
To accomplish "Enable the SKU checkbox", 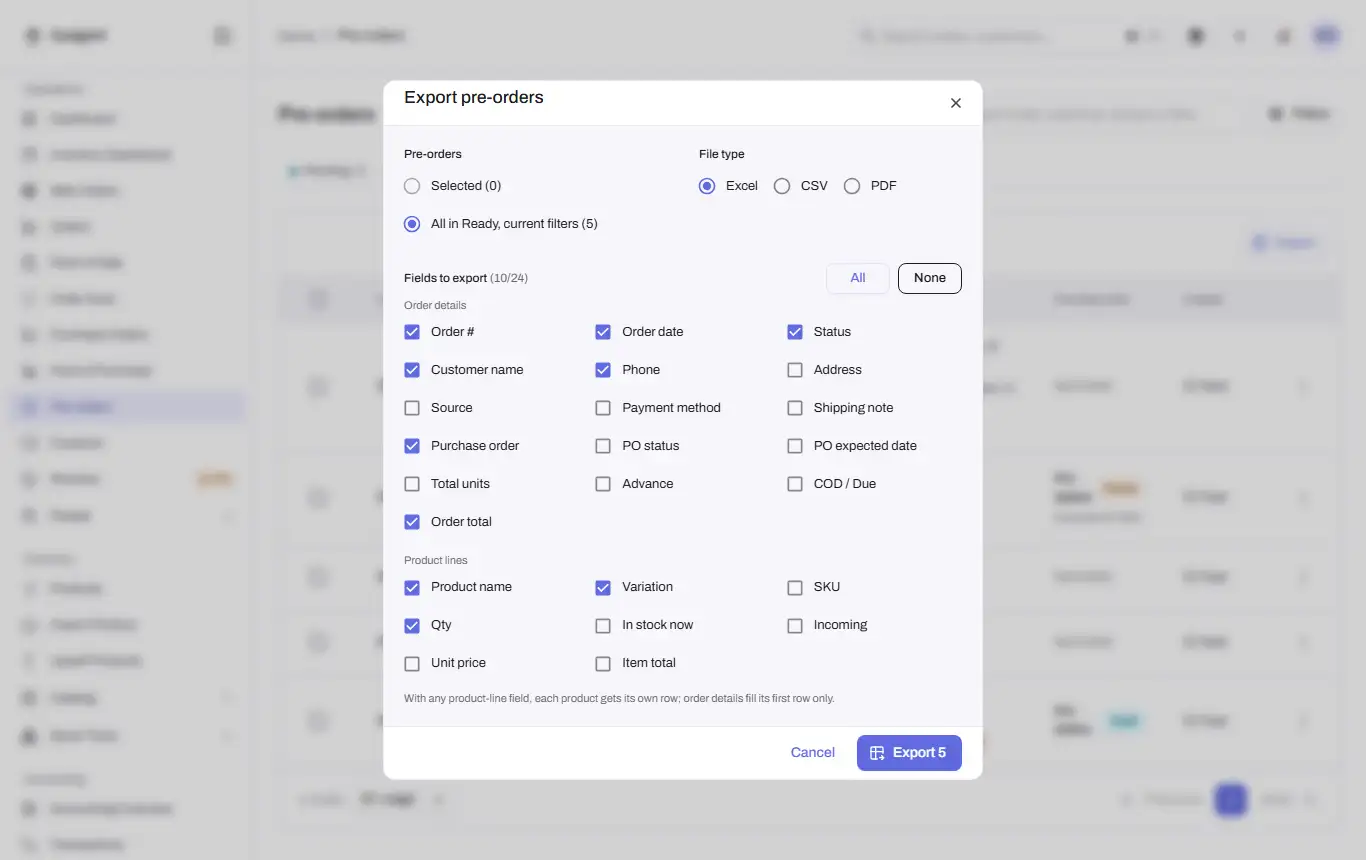I will 795,587.
